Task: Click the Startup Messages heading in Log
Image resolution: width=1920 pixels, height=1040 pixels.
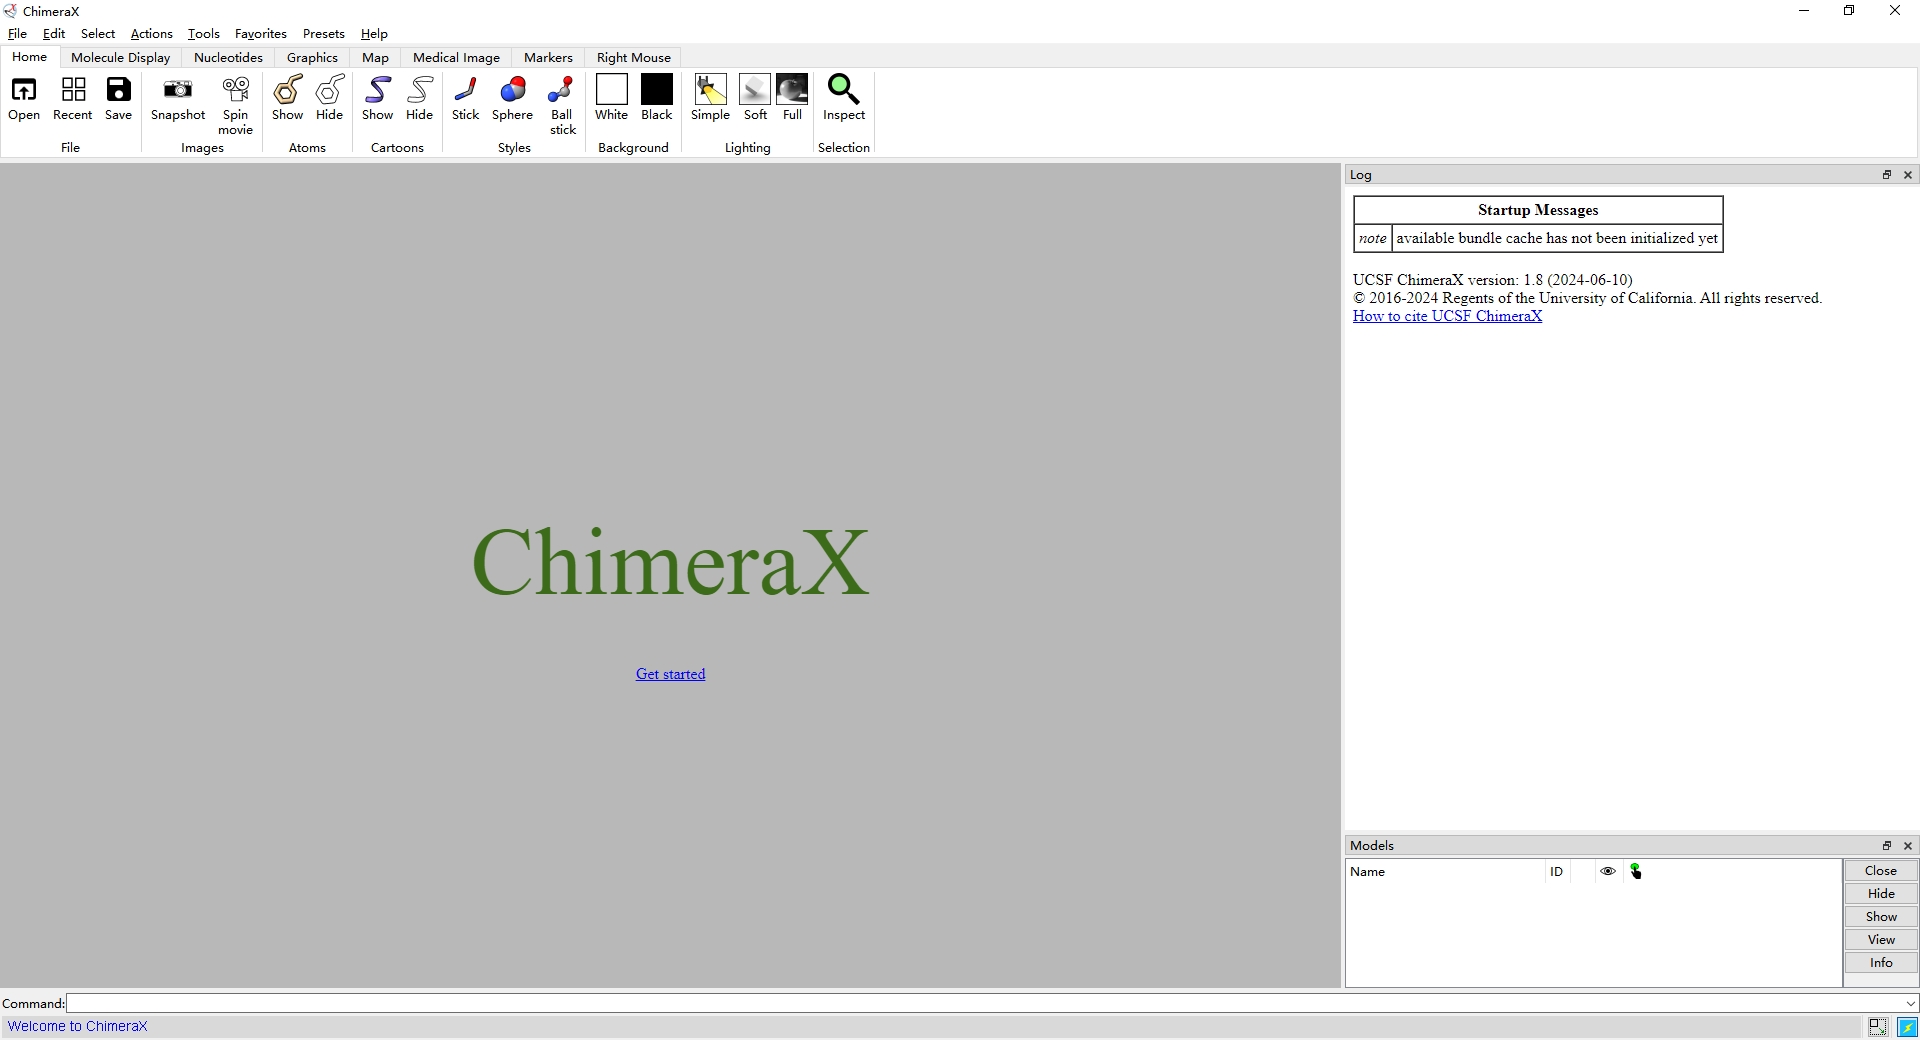Action: pos(1538,210)
